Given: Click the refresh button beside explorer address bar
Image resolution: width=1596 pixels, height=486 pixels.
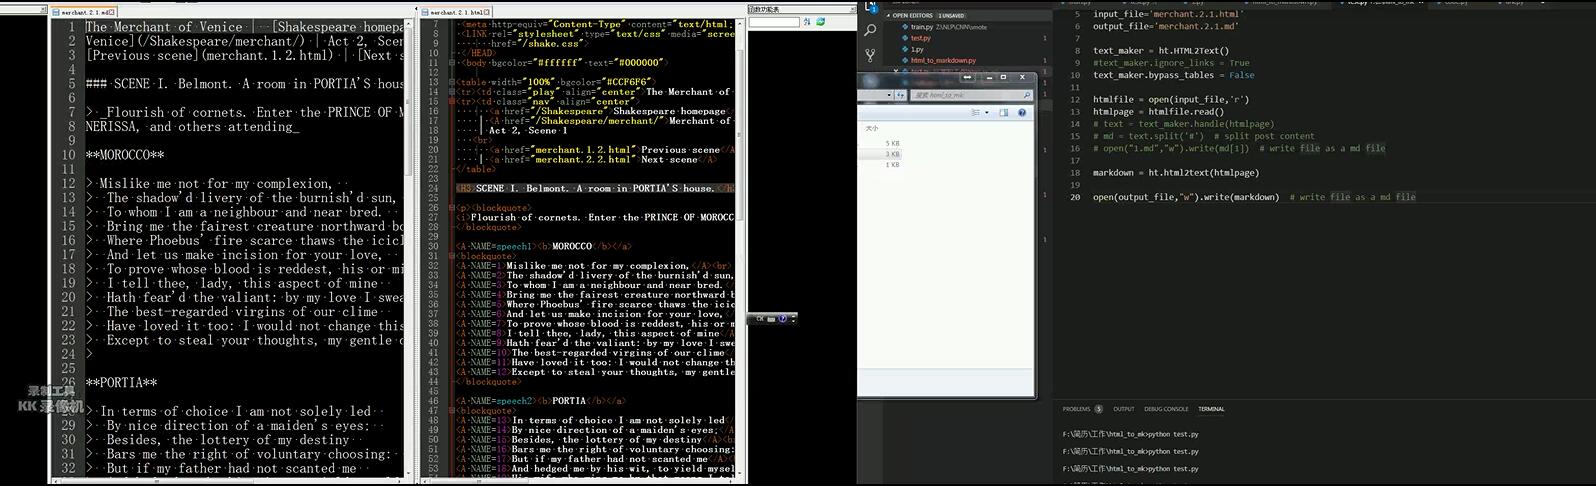Looking at the screenshot, I should [900, 95].
